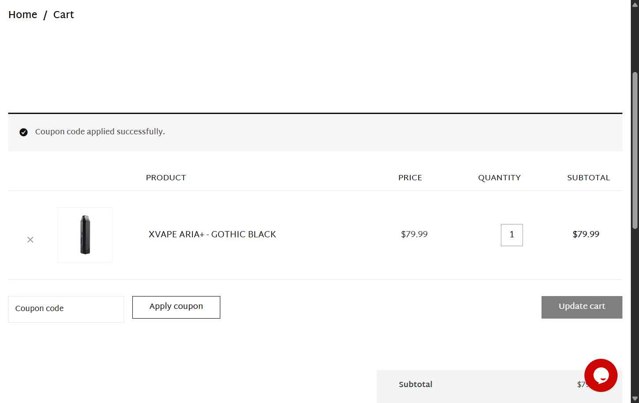Click the PRODUCT column header

(166, 178)
